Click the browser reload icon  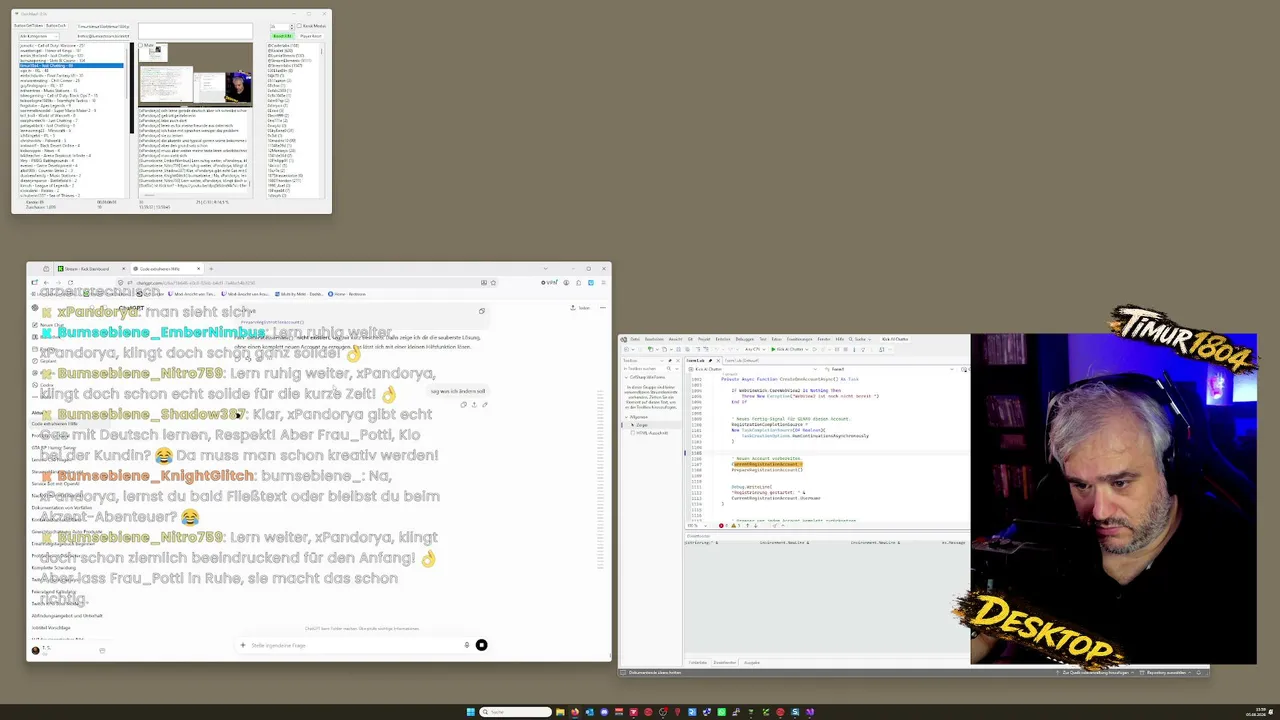coord(70,283)
